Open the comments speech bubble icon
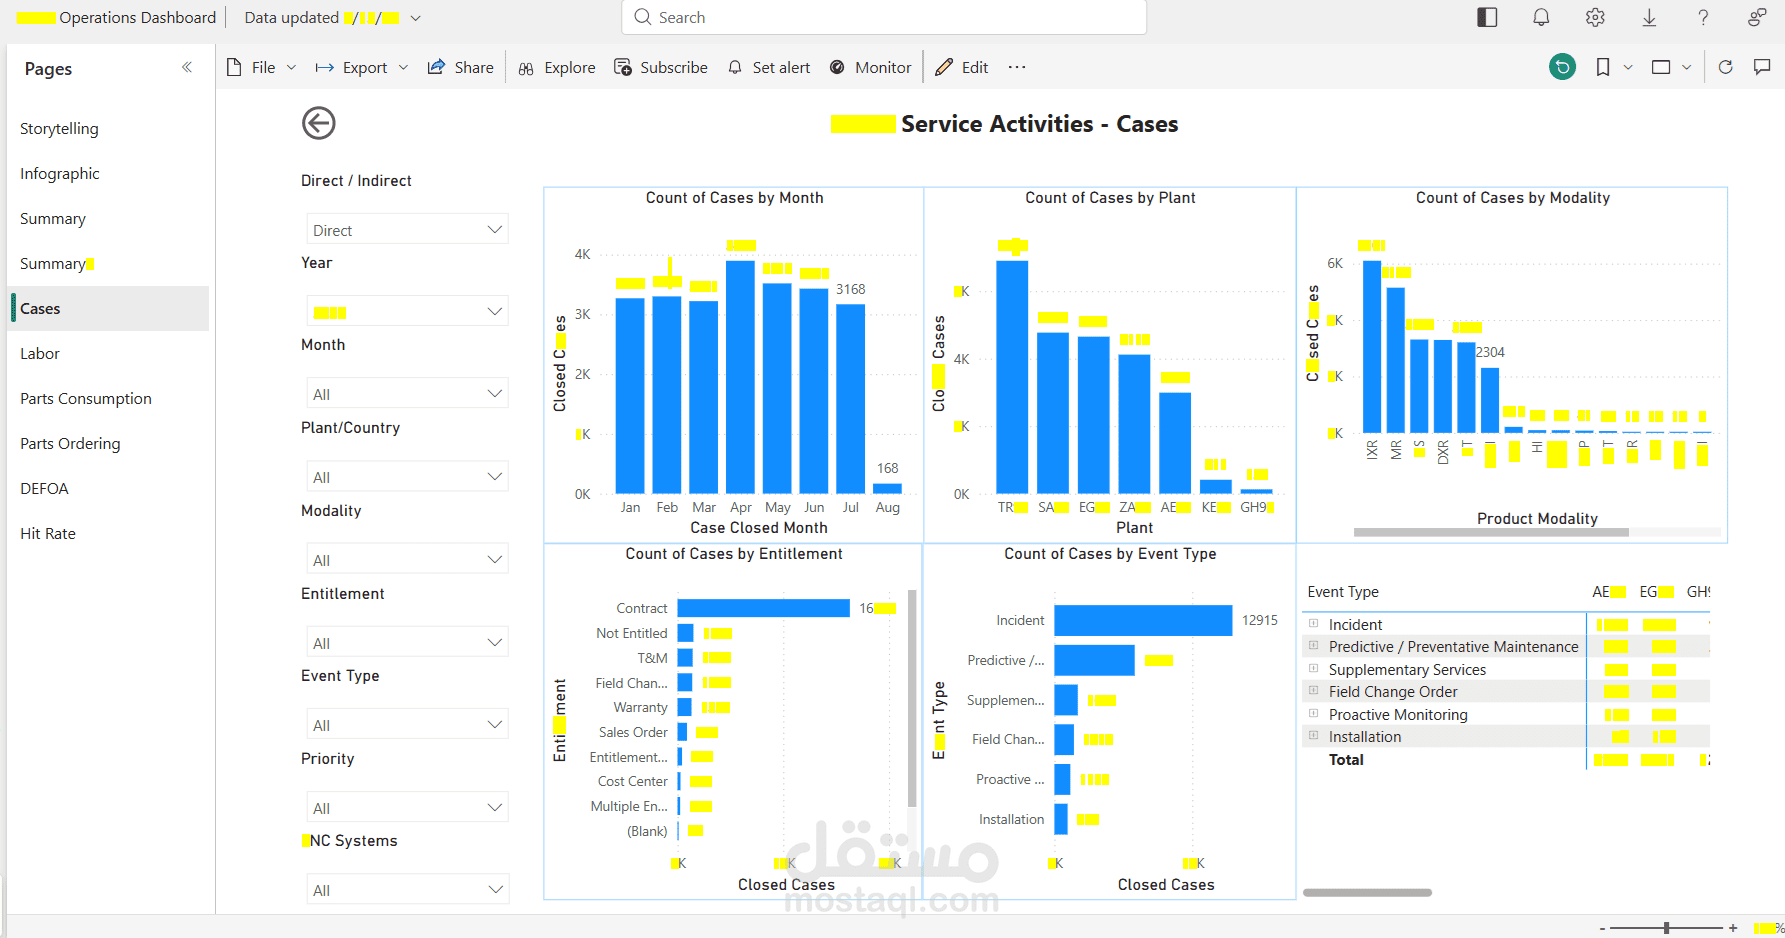This screenshot has height=938, width=1785. 1762,67
